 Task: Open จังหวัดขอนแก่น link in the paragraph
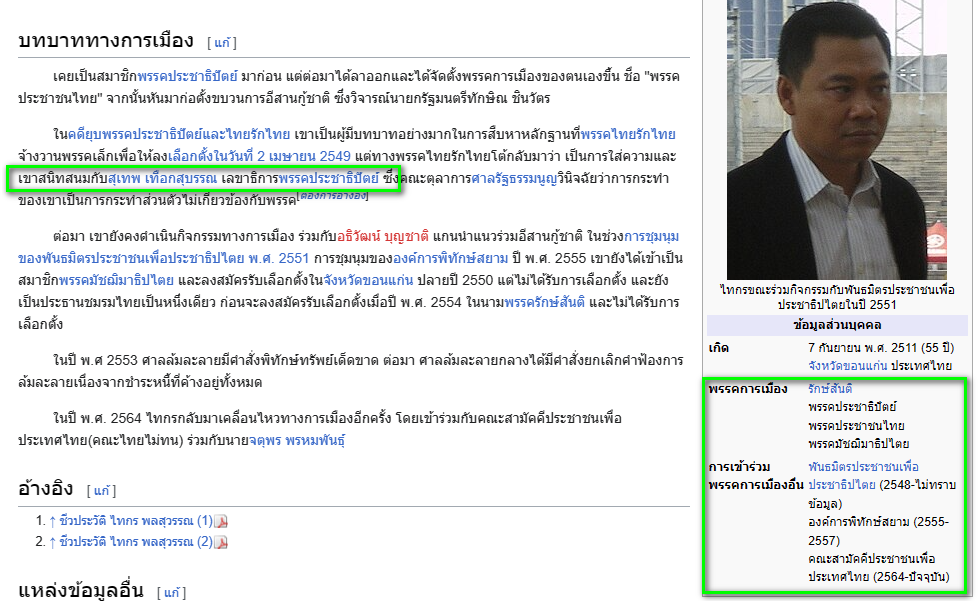pyautogui.click(x=368, y=281)
